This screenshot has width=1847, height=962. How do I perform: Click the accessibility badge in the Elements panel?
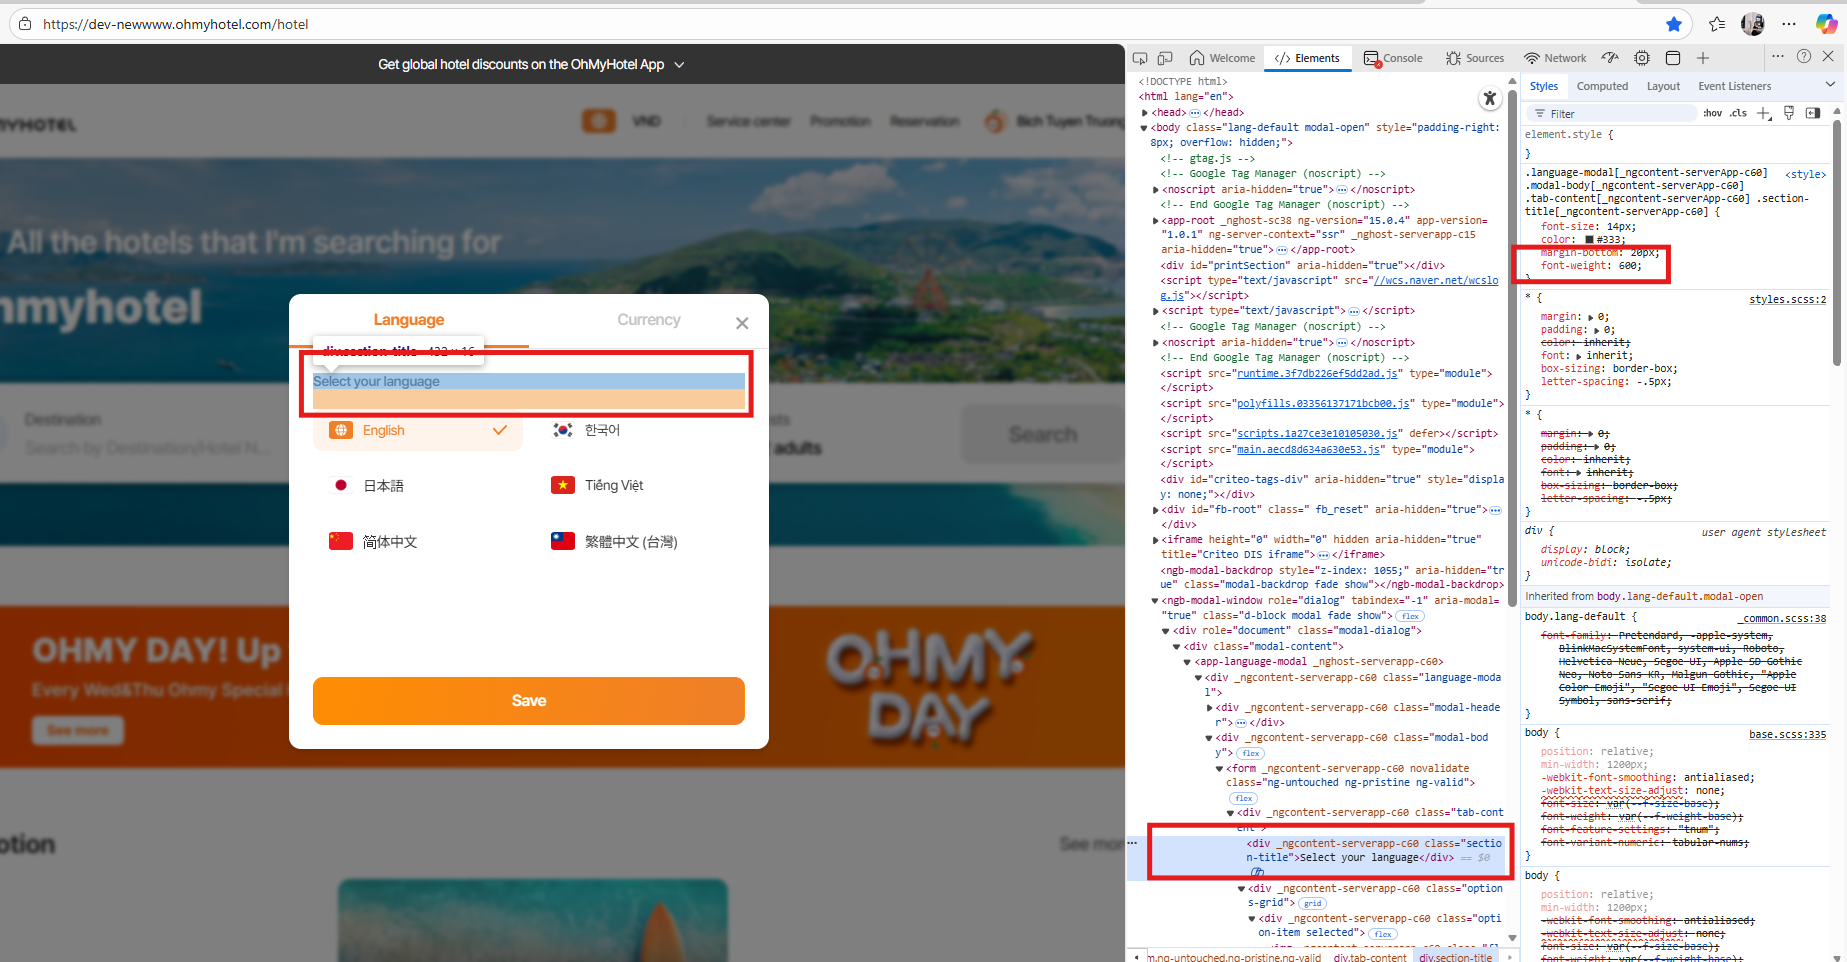pyautogui.click(x=1490, y=98)
